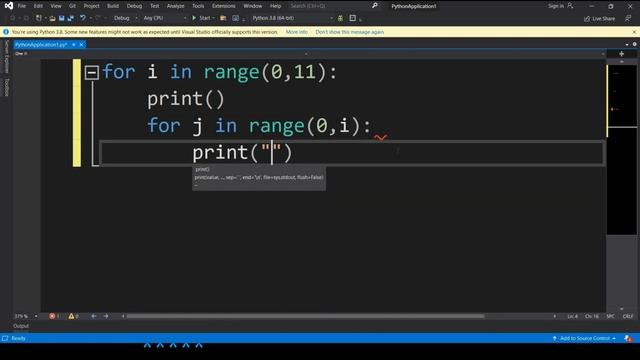The width and height of the screenshot is (640, 360).
Task: Open the Build menu
Action: click(x=113, y=6)
